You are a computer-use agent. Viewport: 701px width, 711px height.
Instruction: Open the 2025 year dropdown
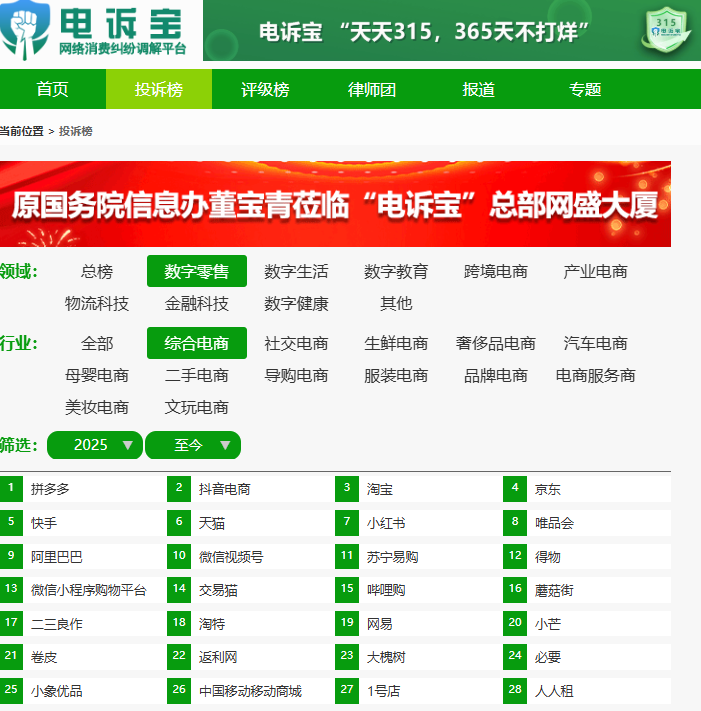click(95, 445)
